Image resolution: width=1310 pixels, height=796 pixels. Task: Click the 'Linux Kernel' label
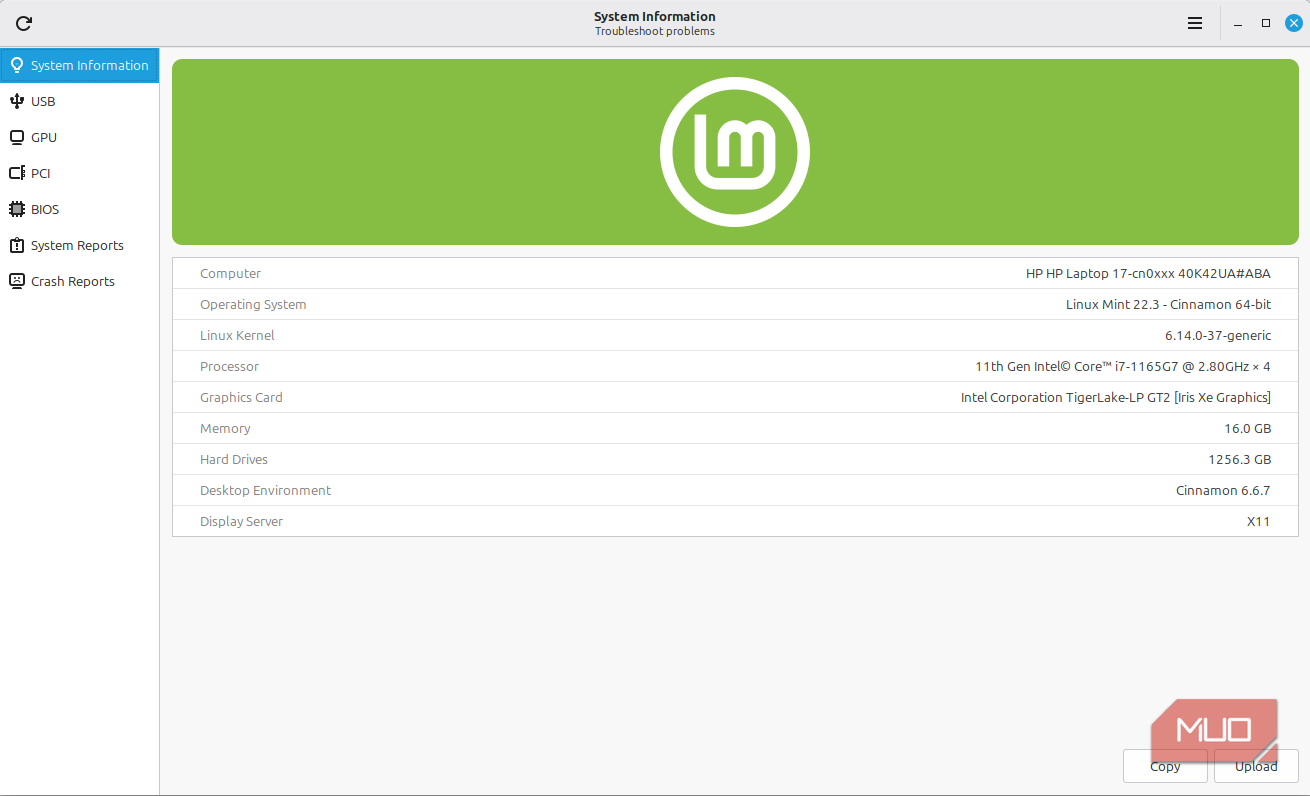(237, 335)
